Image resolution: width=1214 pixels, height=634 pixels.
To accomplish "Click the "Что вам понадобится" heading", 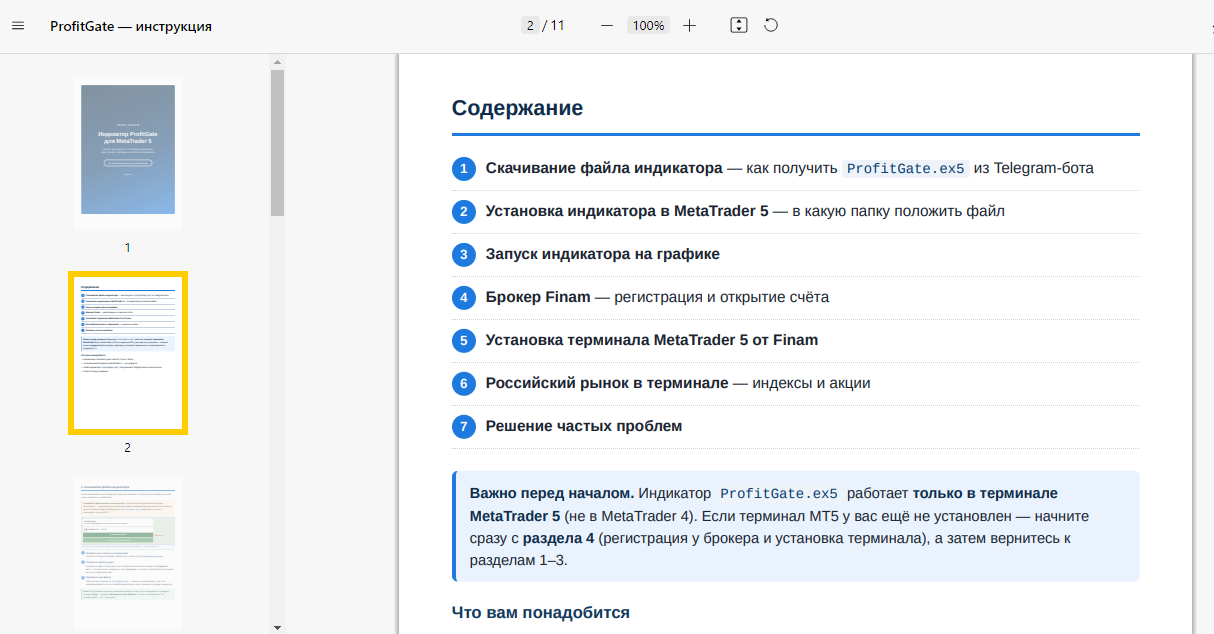I will click(x=541, y=612).
